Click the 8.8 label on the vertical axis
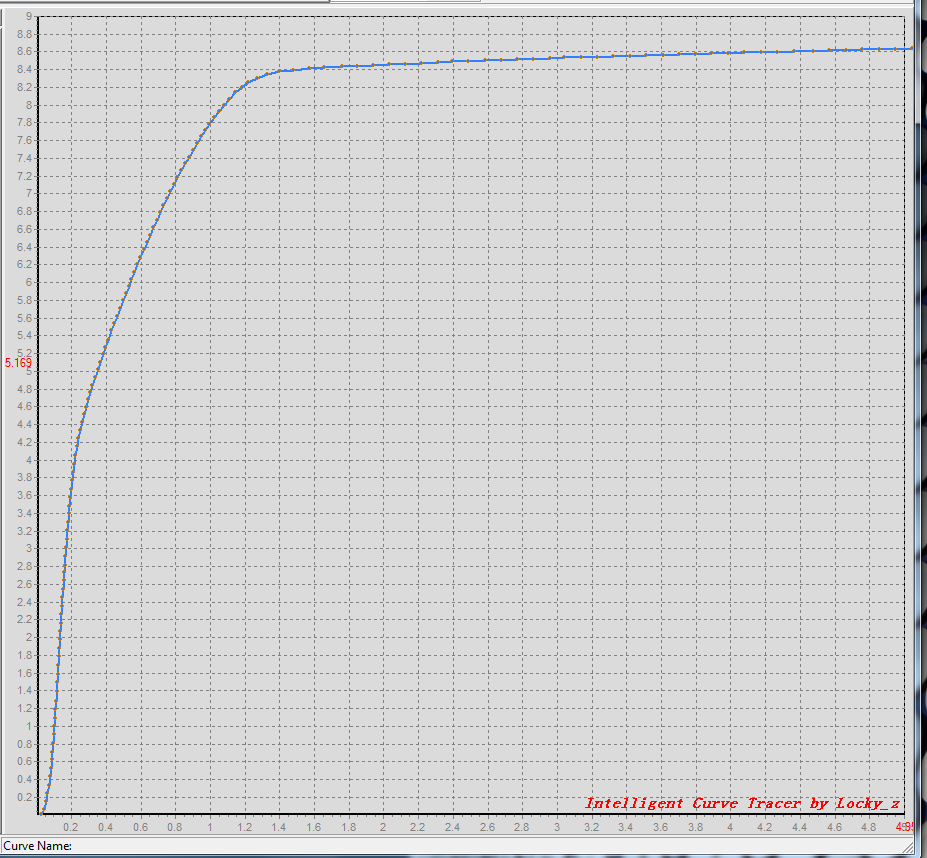Image resolution: width=927 pixels, height=858 pixels. coord(24,34)
